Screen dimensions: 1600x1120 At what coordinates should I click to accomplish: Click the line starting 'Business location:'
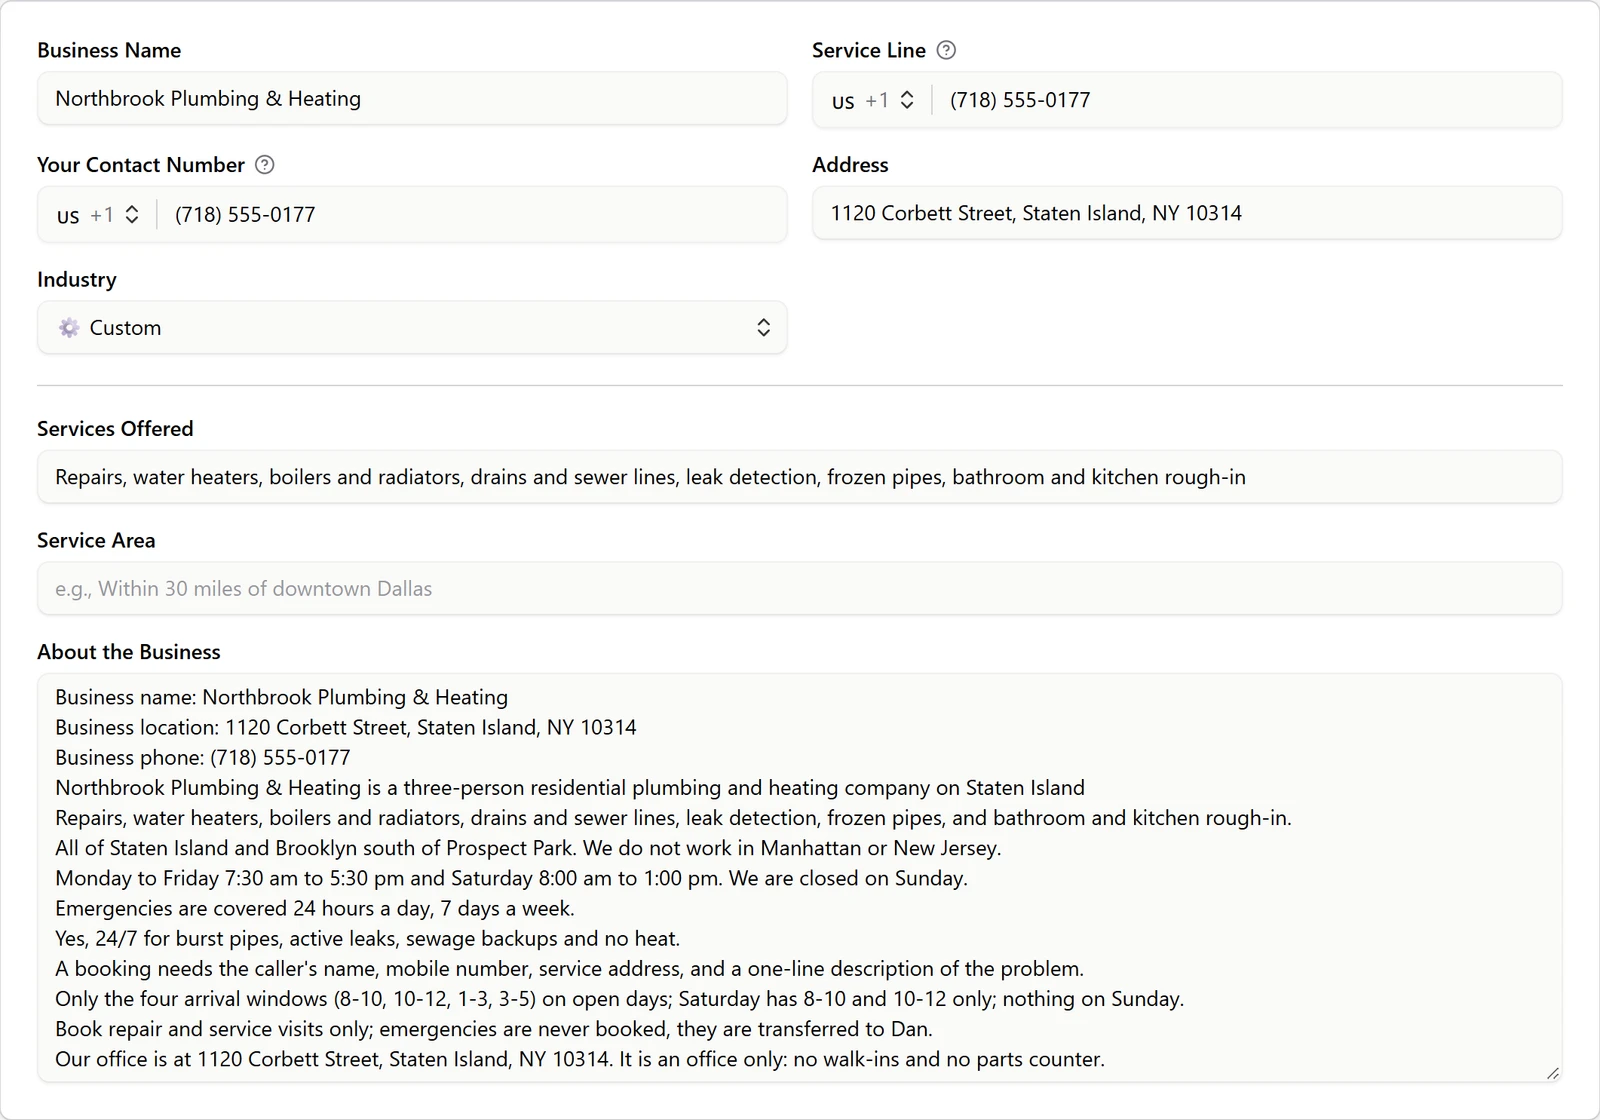(346, 728)
